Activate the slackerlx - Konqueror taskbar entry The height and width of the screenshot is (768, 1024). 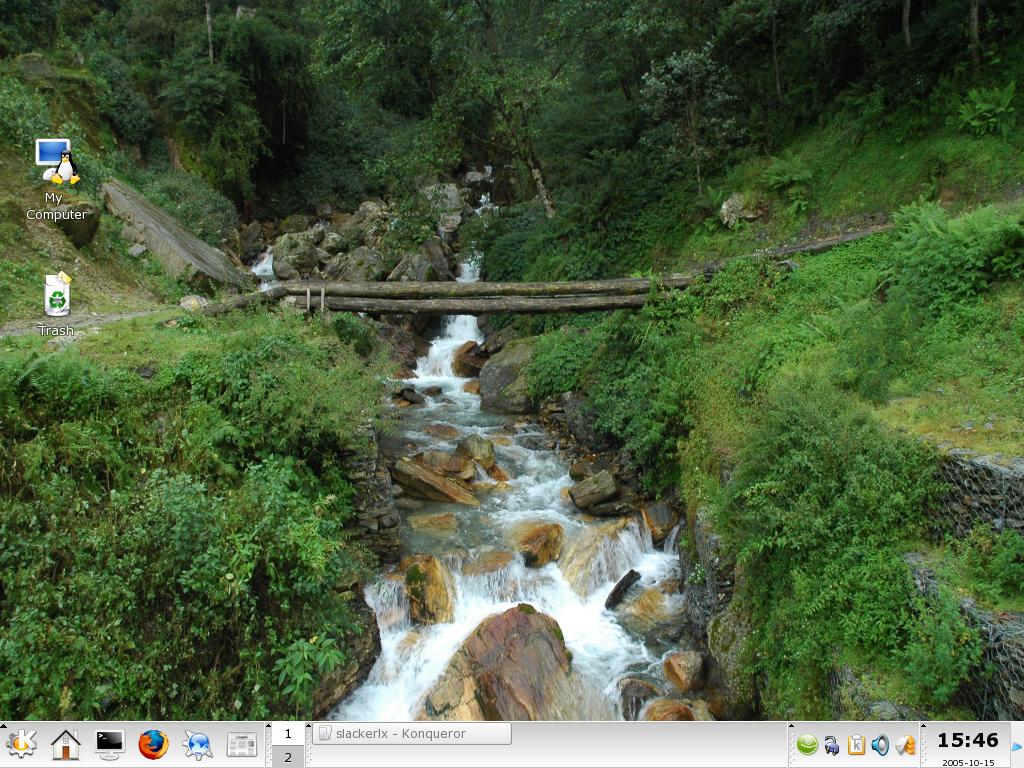click(412, 733)
